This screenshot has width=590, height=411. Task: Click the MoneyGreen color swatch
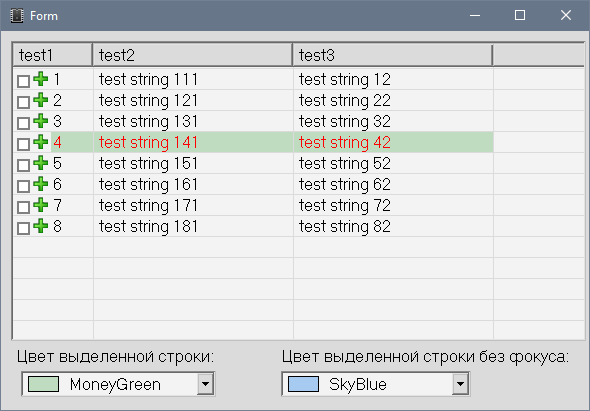pos(44,384)
